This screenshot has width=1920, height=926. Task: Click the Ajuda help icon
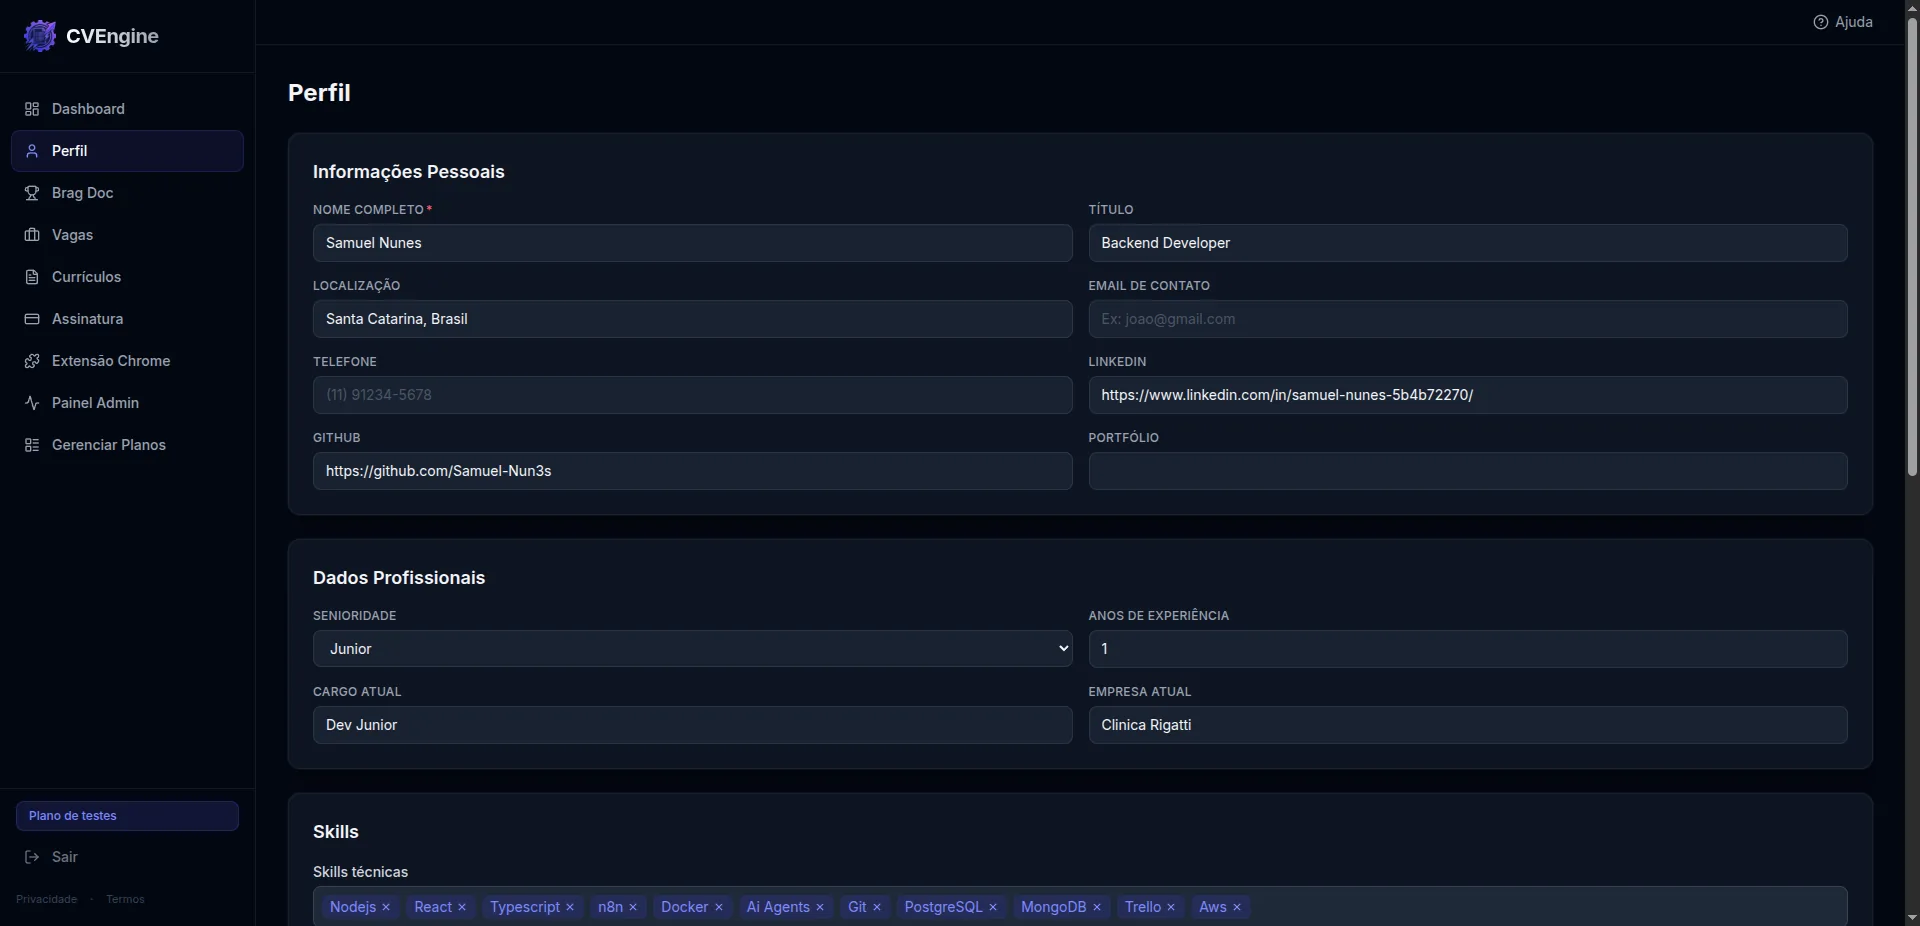1822,21
